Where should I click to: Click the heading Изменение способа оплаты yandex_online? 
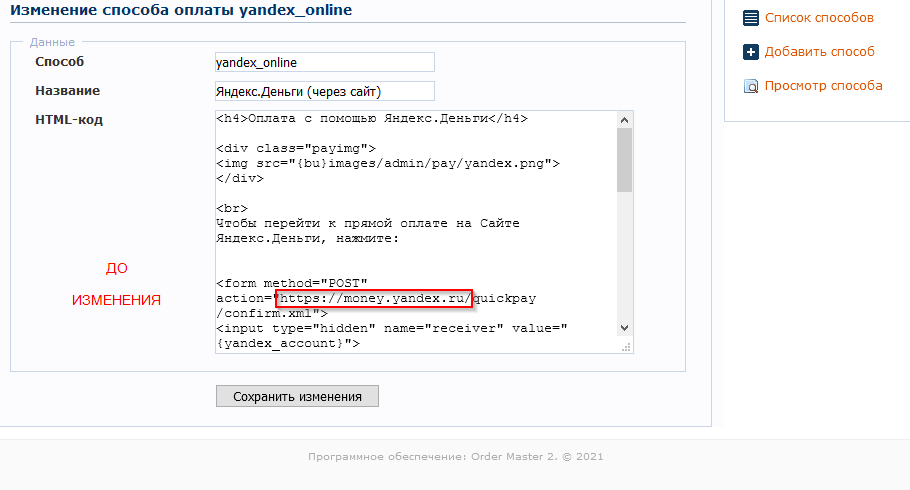(x=181, y=10)
